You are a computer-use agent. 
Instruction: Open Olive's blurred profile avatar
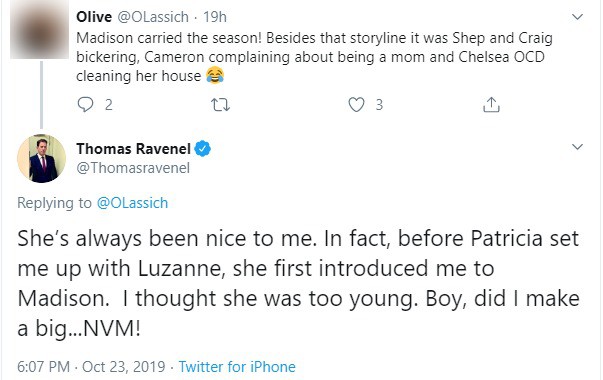[39, 30]
